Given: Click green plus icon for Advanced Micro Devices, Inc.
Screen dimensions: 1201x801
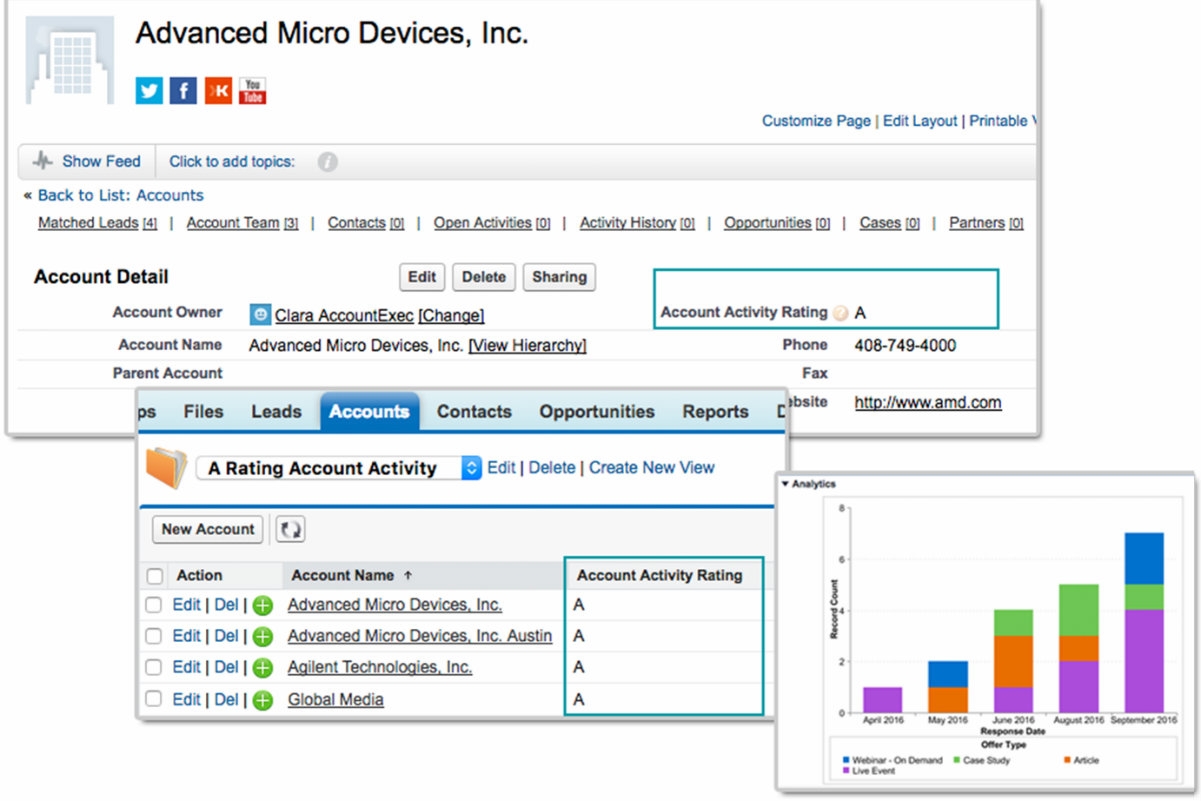Looking at the screenshot, I should point(262,606).
